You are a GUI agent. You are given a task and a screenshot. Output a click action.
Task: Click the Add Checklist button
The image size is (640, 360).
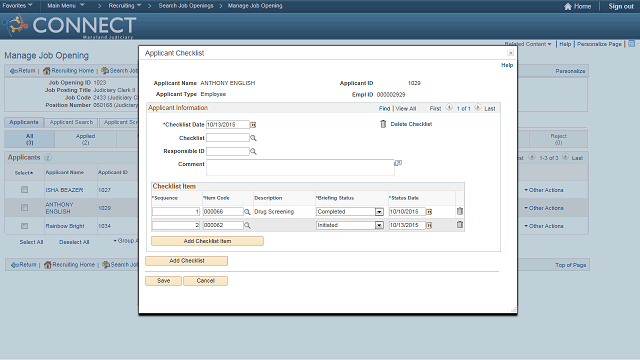187,261
